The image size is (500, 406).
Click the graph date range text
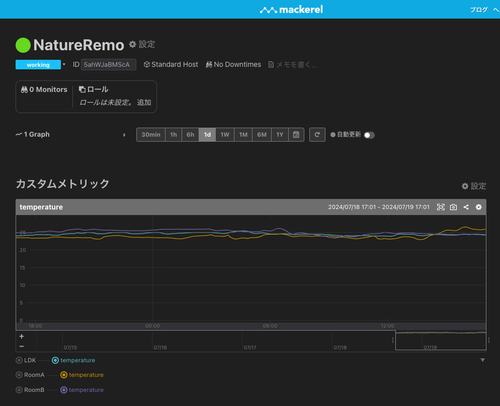point(379,207)
